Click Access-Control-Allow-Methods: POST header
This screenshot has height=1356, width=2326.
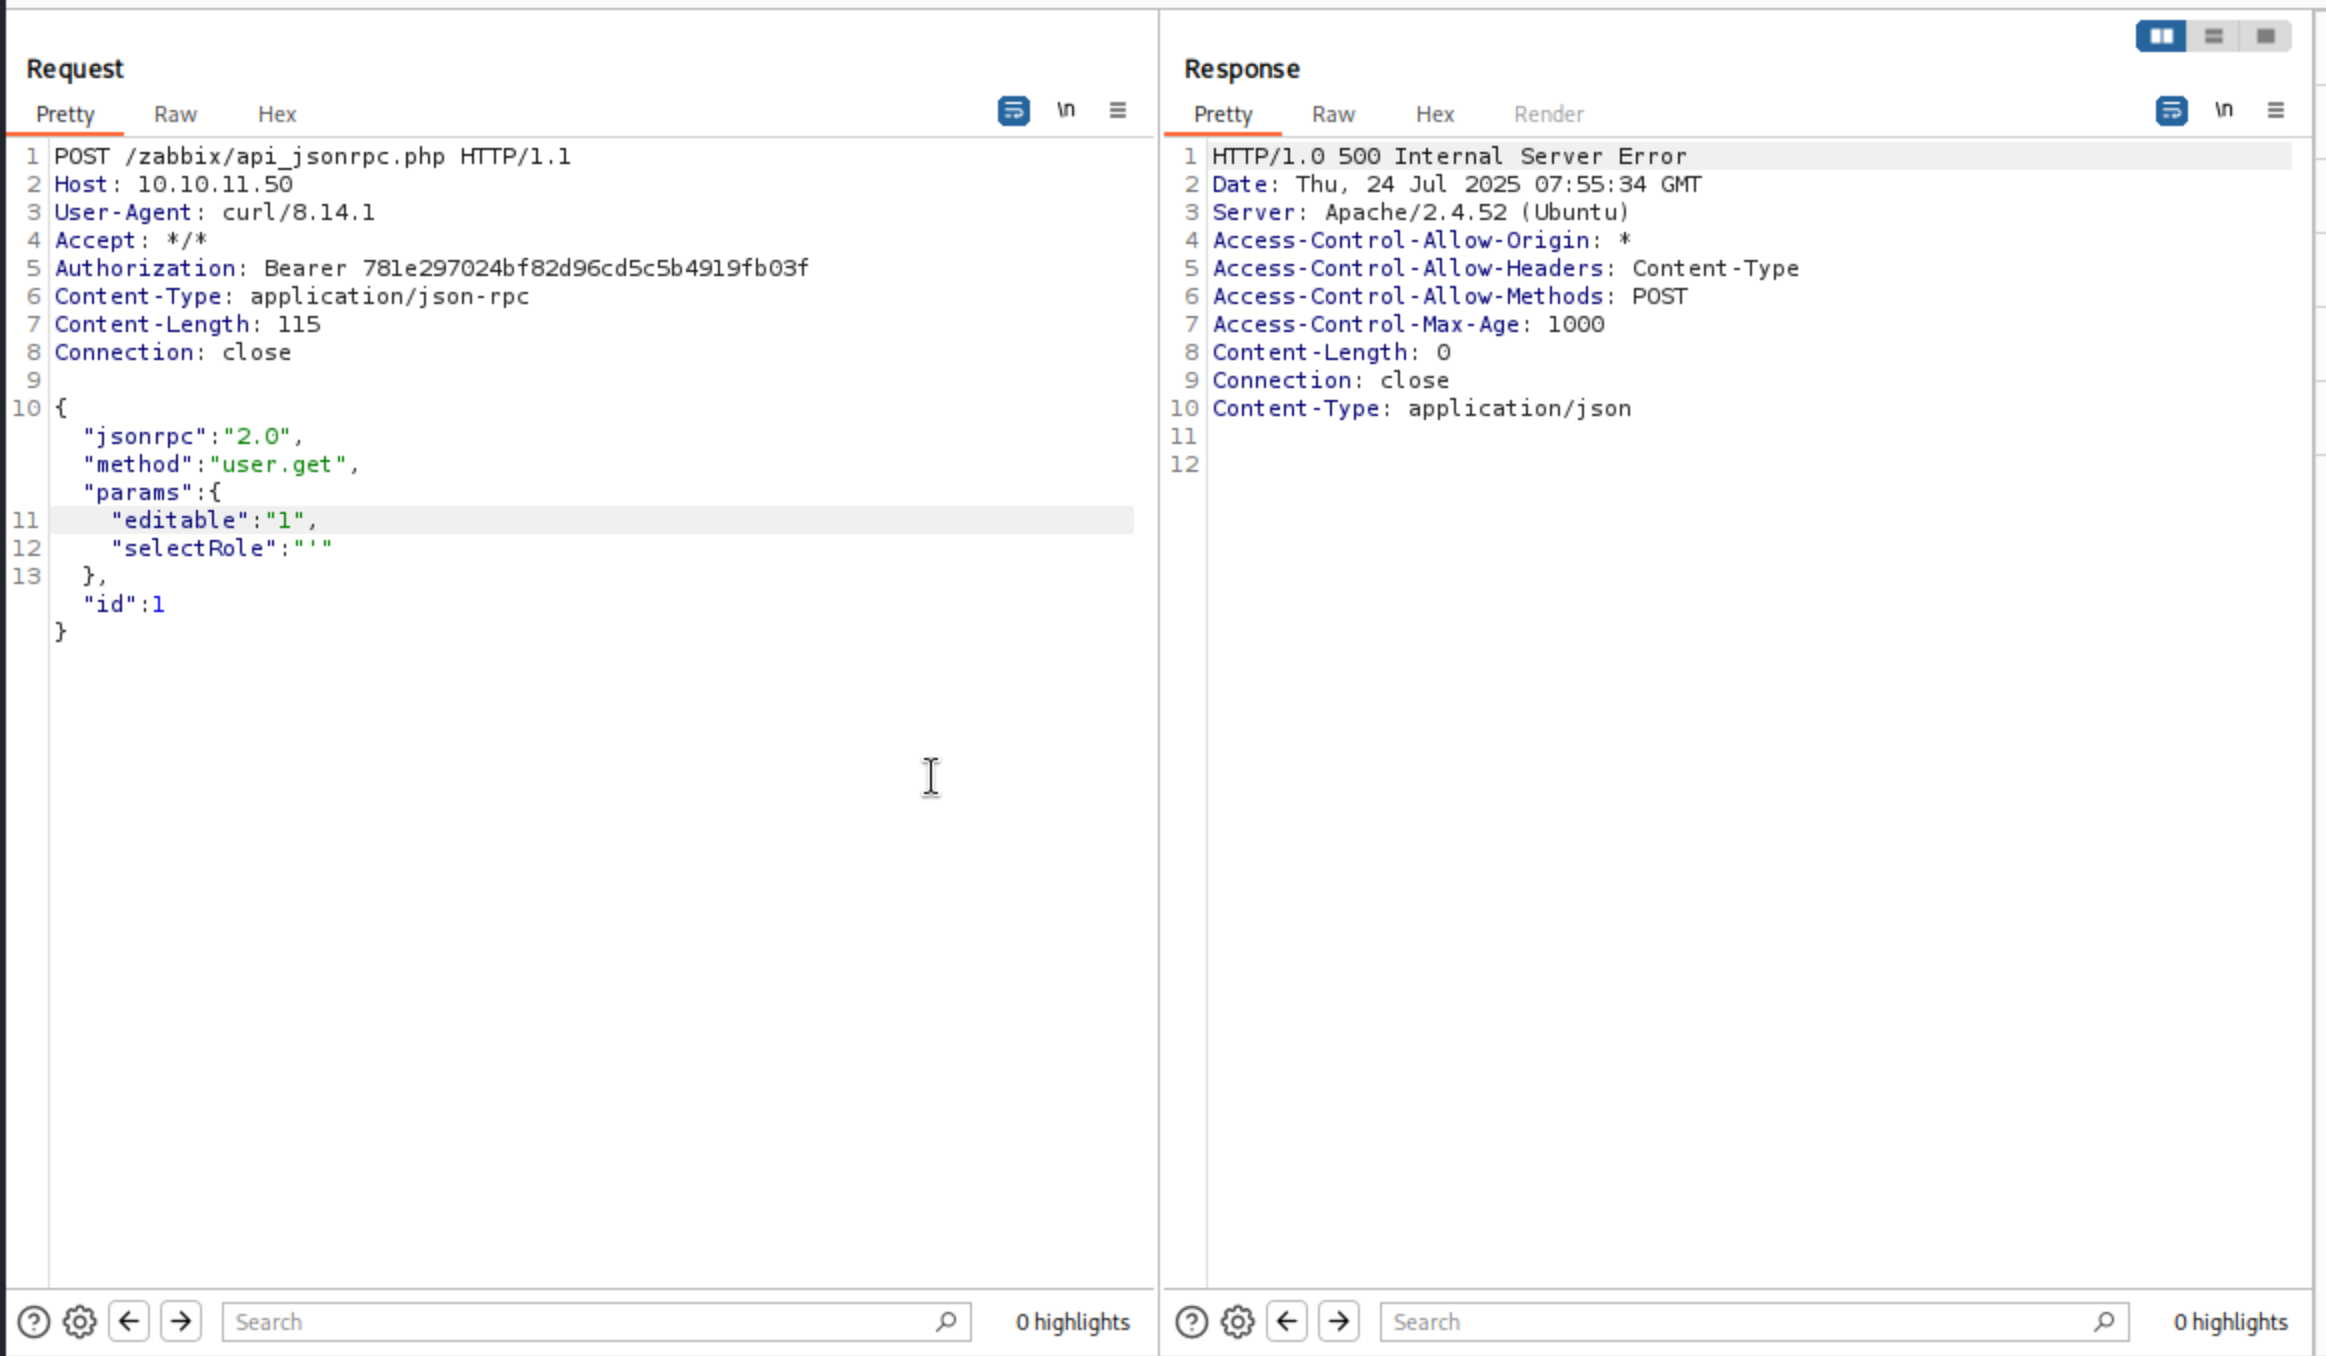[x=1449, y=296]
